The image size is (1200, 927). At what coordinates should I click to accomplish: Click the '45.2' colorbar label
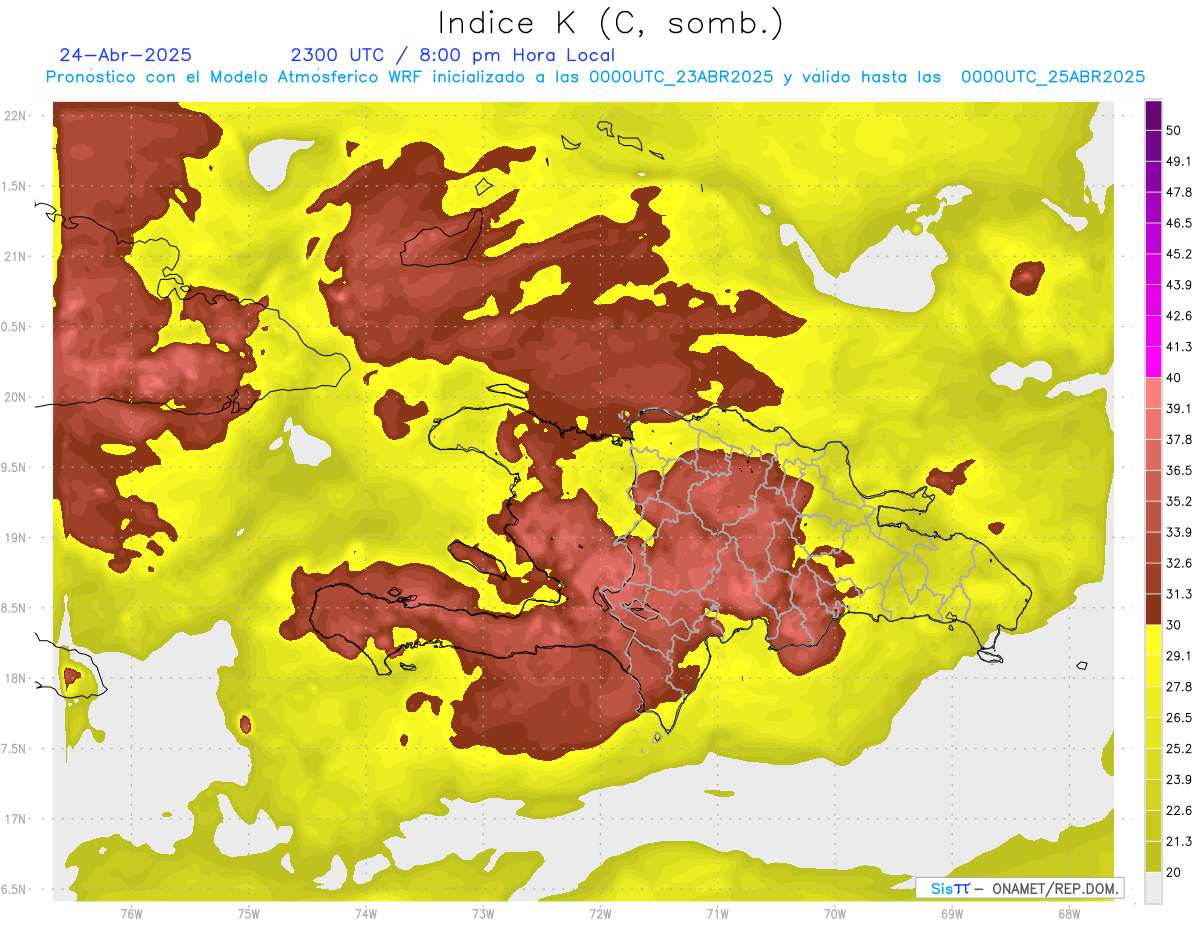click(x=1179, y=254)
